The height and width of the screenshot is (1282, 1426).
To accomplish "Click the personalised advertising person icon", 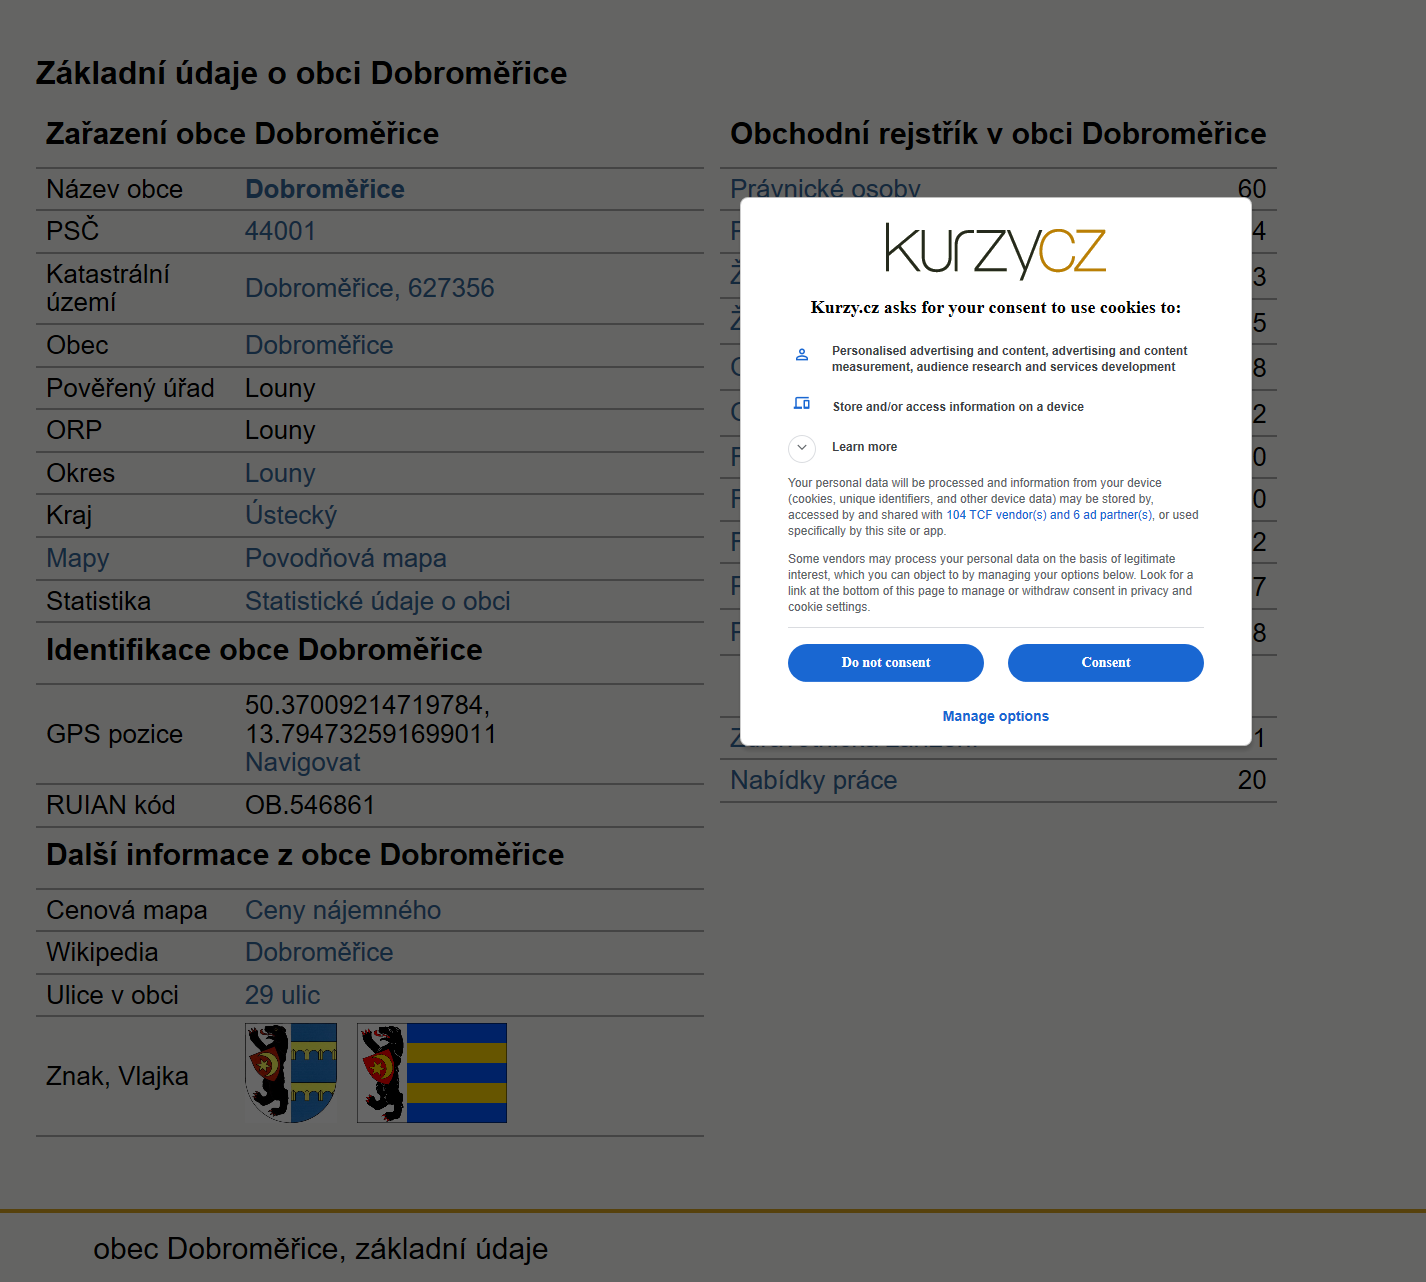I will tap(801, 354).
